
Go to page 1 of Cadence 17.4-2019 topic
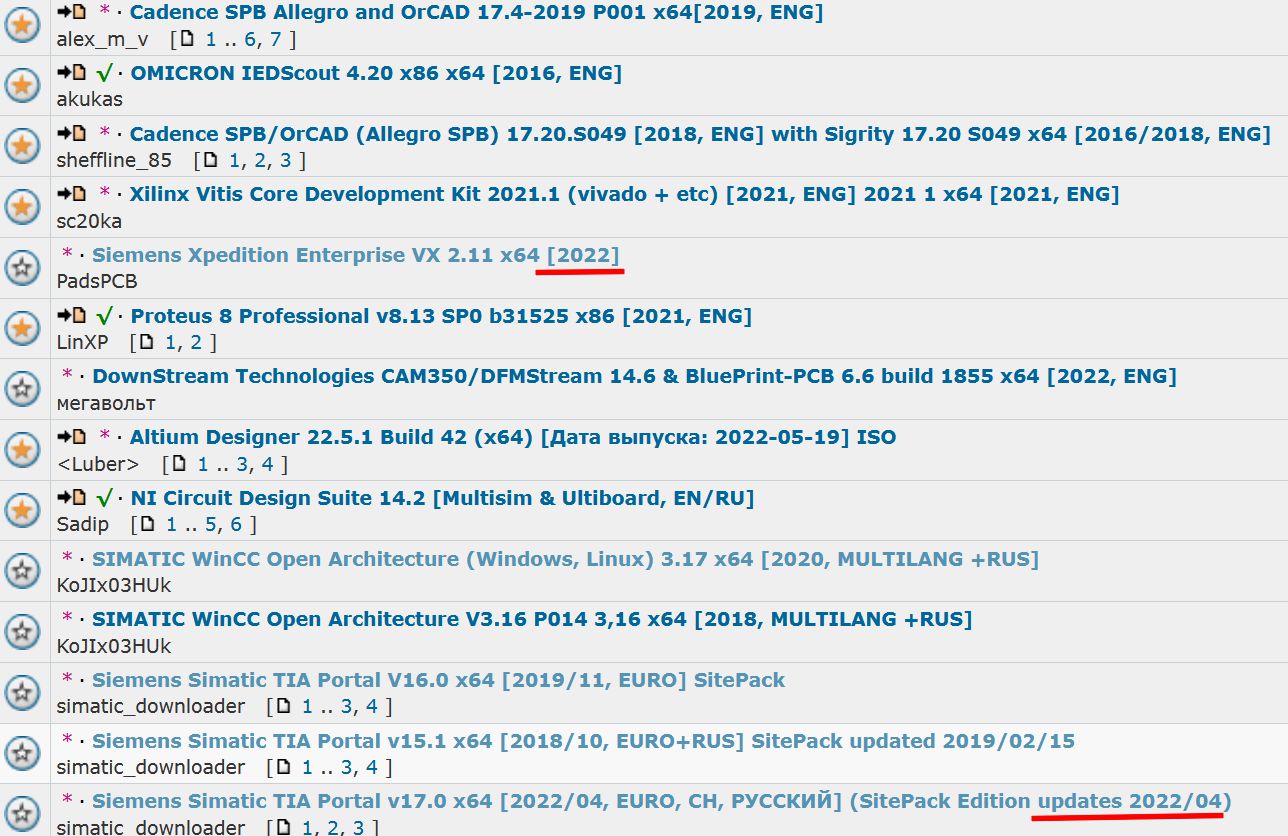point(211,40)
